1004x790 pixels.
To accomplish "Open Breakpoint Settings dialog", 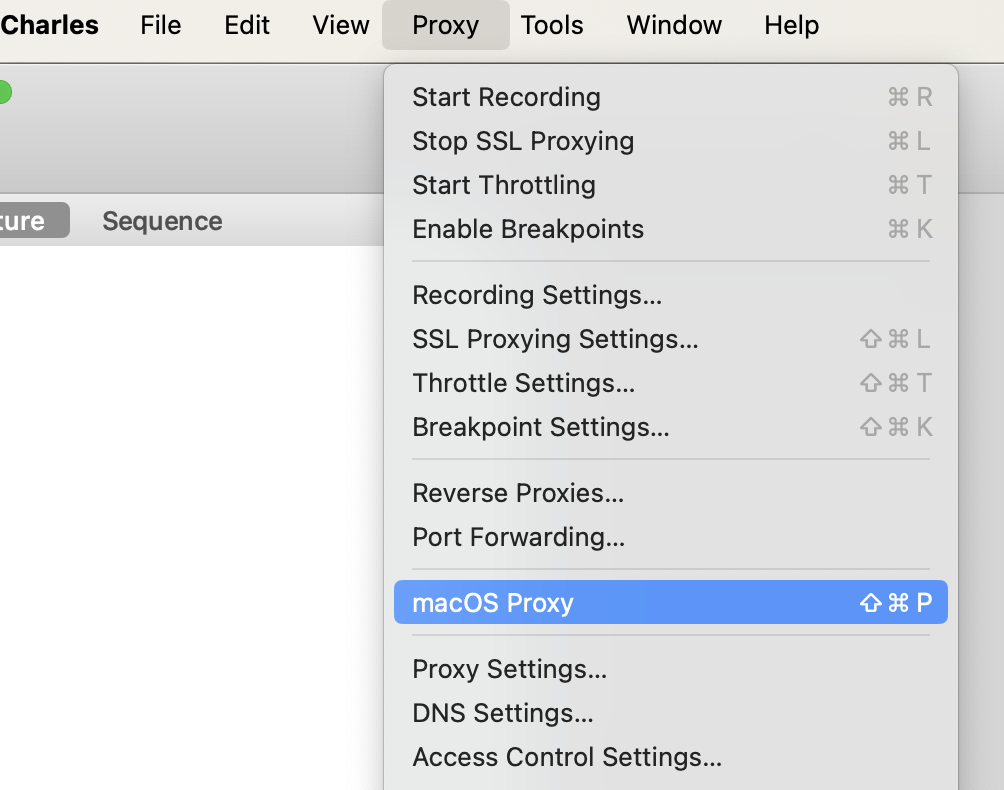I will point(541,427).
